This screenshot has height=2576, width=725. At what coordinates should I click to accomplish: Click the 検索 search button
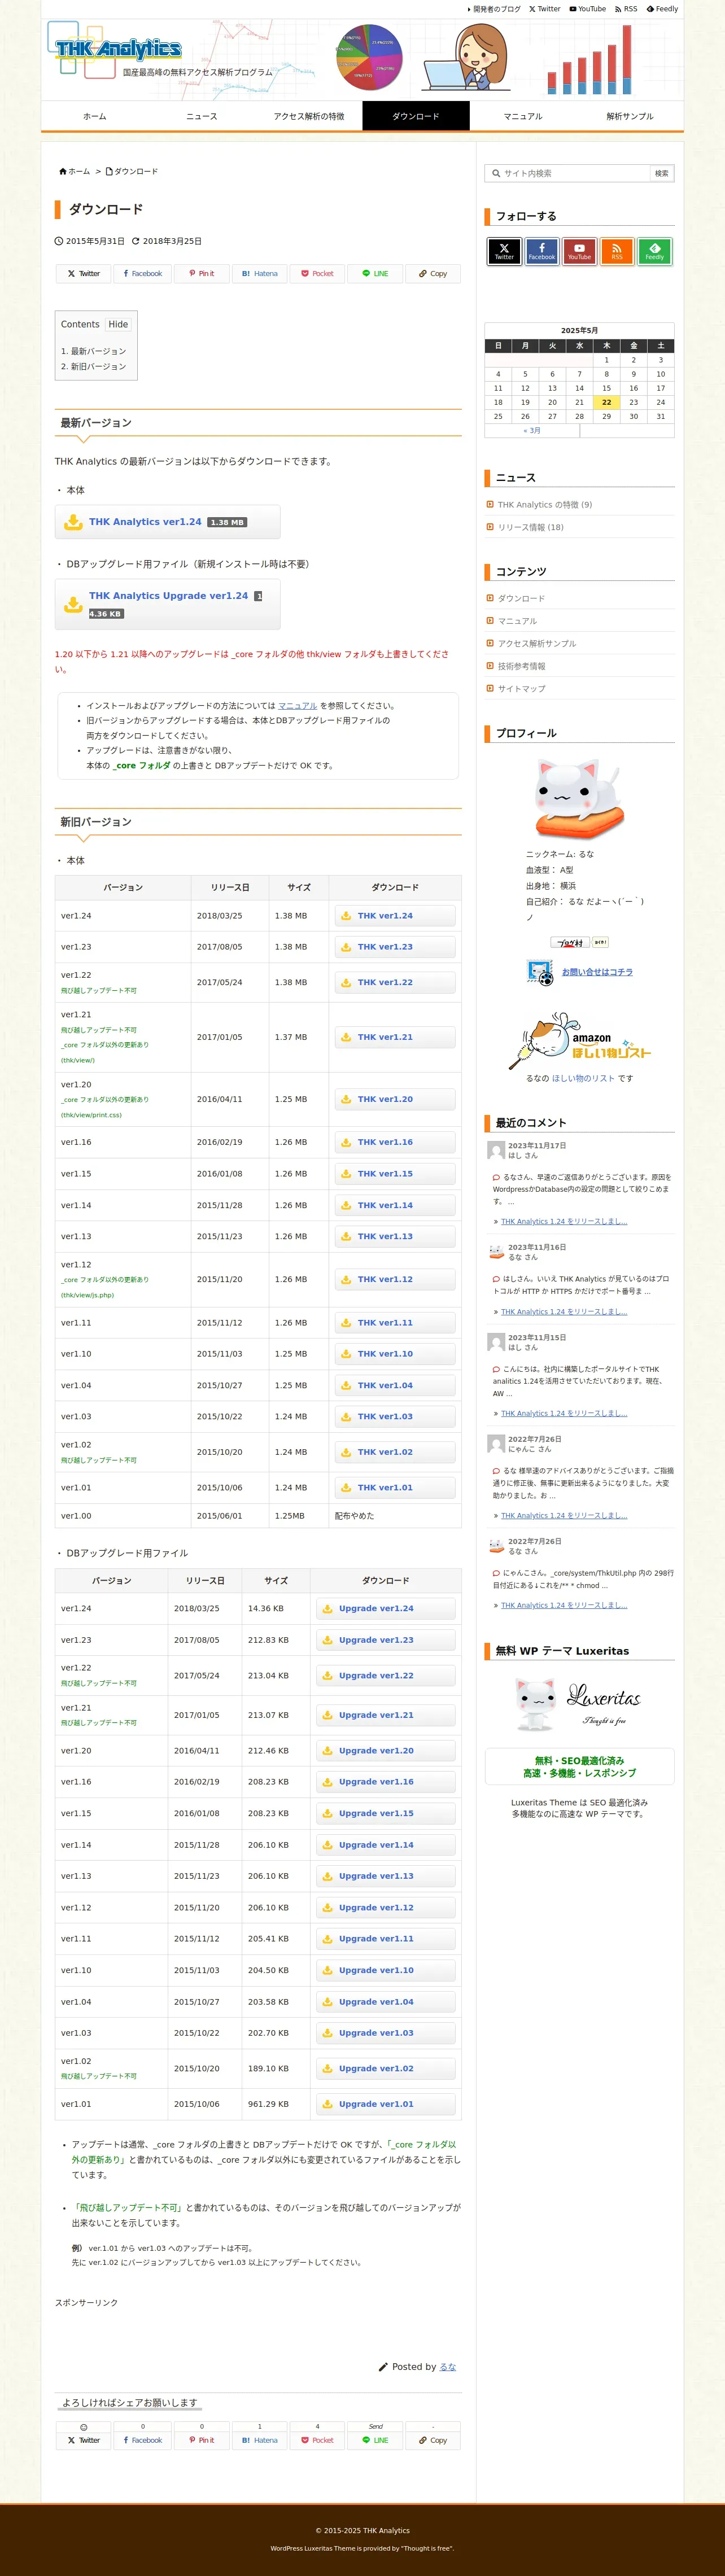[661, 173]
